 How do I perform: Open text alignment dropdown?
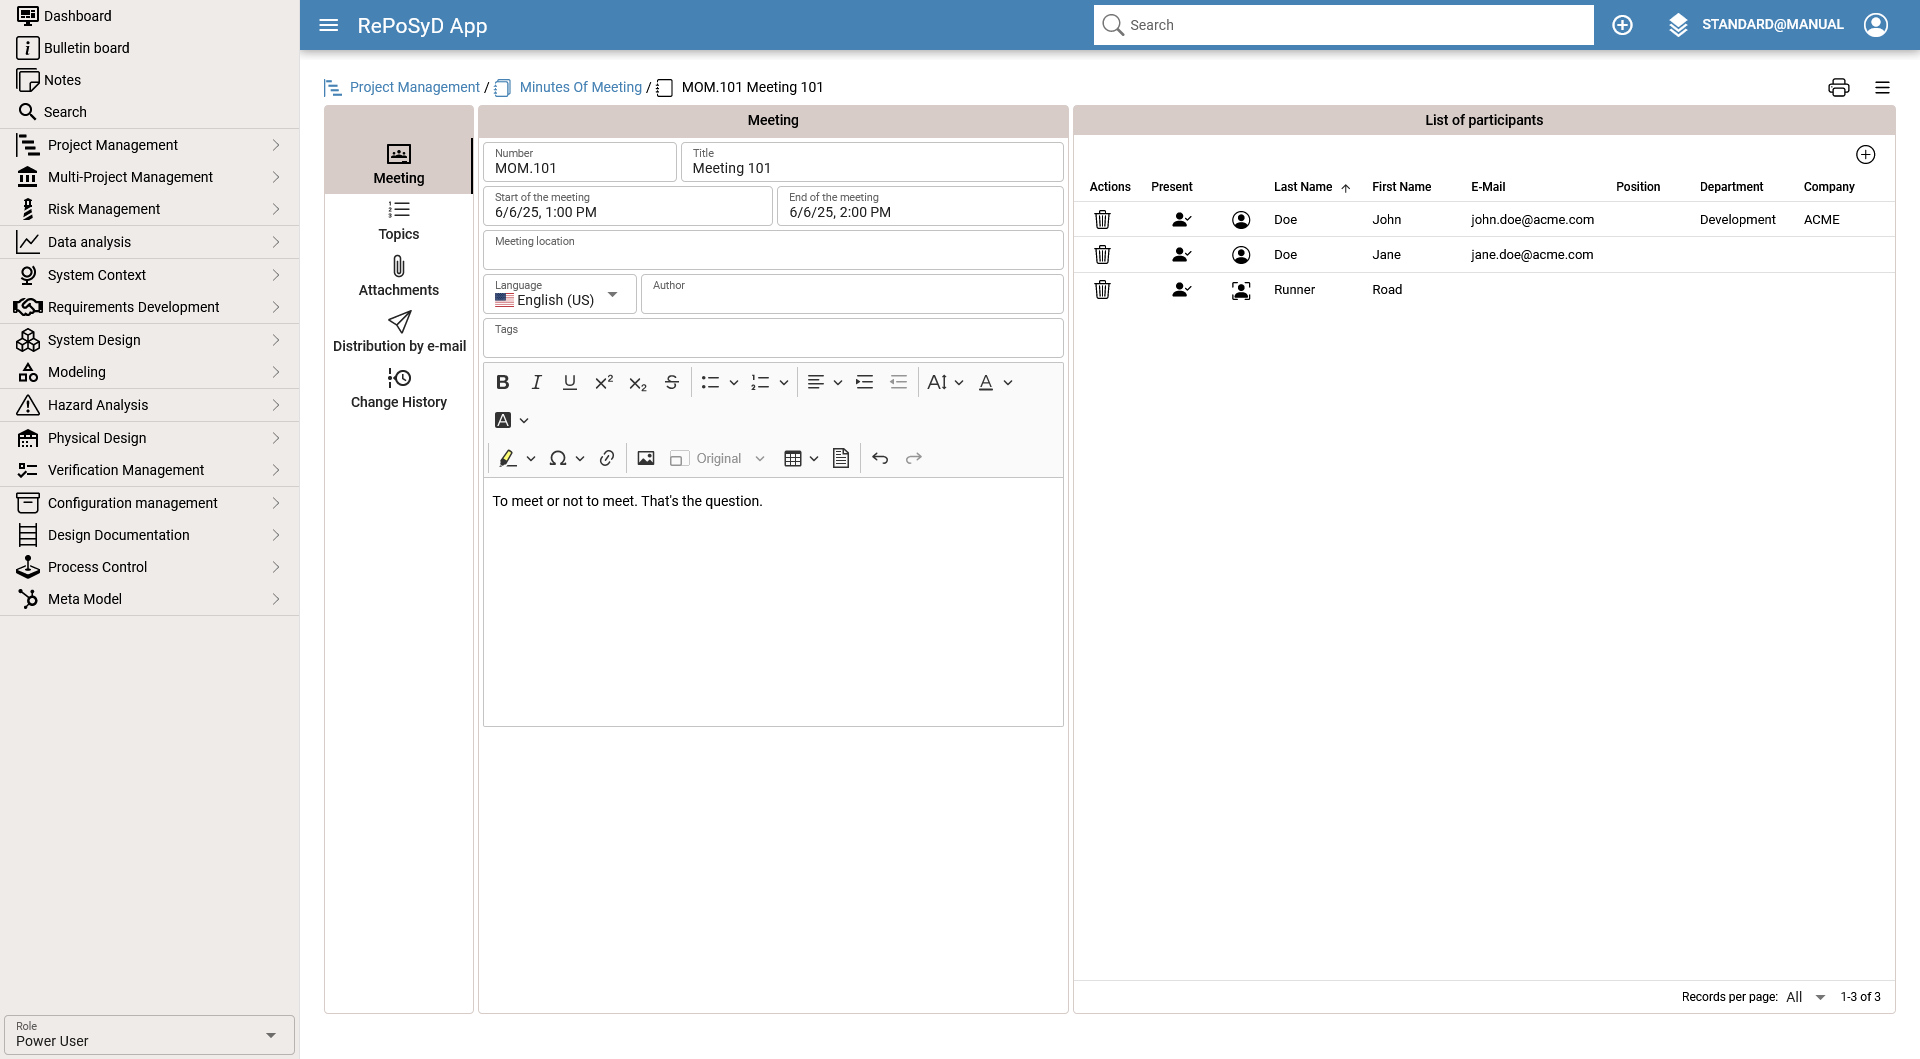825,382
